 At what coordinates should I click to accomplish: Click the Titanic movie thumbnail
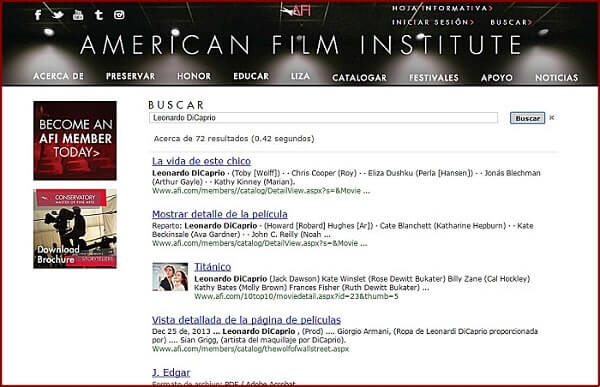(x=170, y=277)
